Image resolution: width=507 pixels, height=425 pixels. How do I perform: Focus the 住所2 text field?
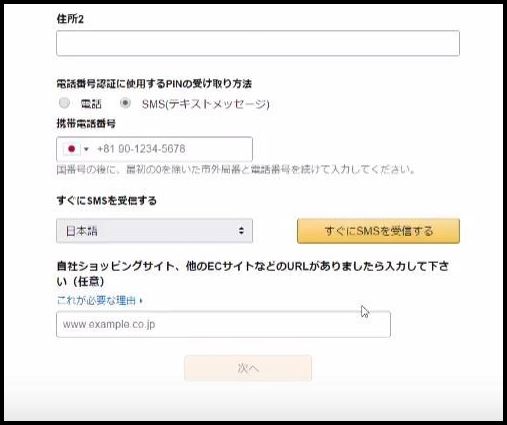[258, 43]
